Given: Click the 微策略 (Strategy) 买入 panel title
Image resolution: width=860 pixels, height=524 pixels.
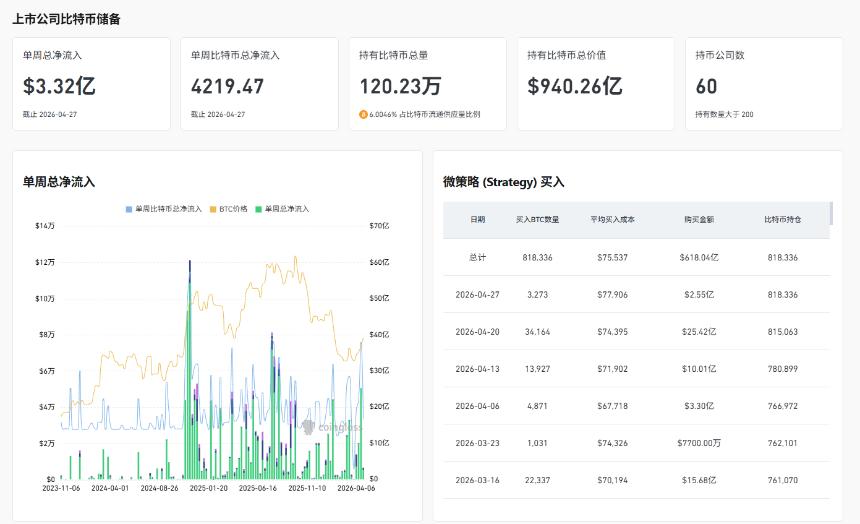Looking at the screenshot, I should pos(503,182).
